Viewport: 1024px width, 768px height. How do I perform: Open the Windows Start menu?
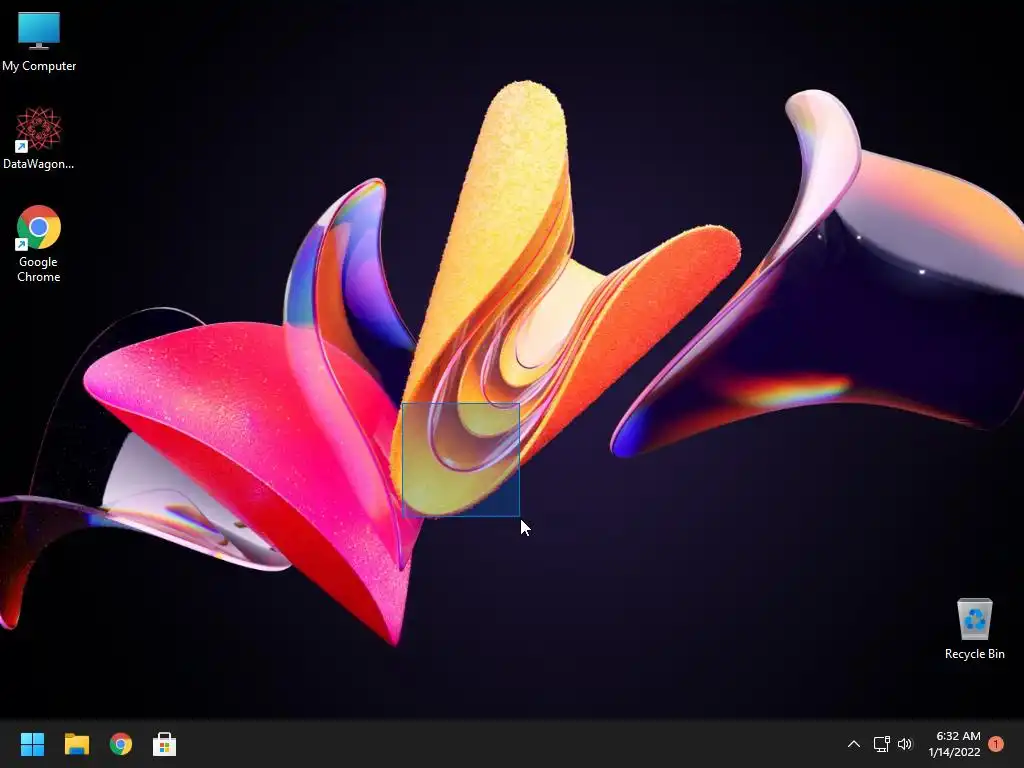pyautogui.click(x=32, y=744)
